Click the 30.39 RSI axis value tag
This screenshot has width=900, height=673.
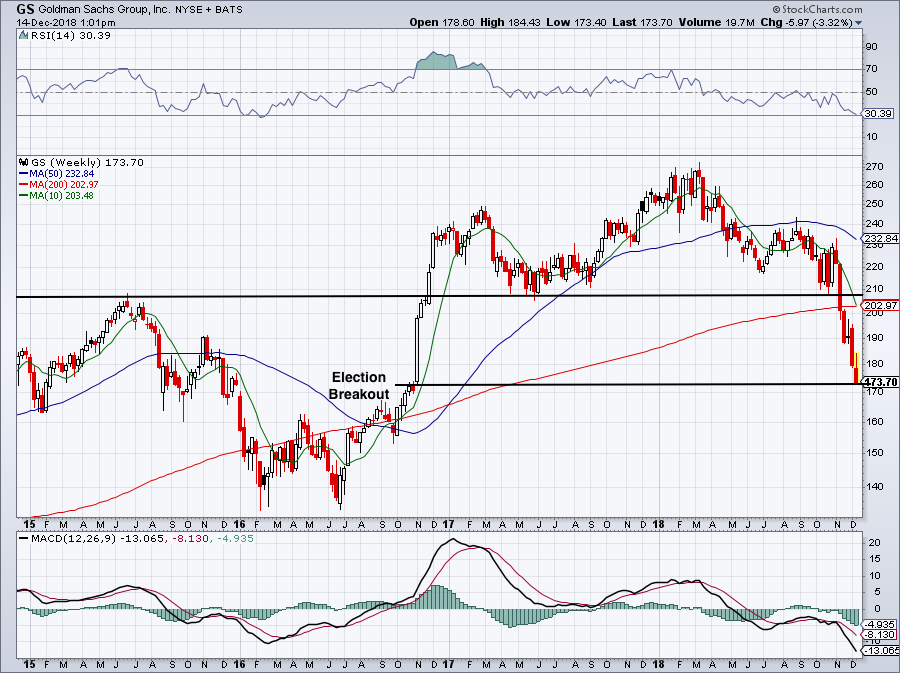click(878, 114)
